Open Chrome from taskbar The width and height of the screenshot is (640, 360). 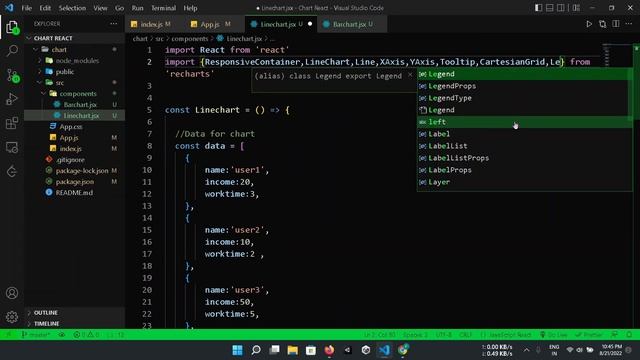click(403, 350)
